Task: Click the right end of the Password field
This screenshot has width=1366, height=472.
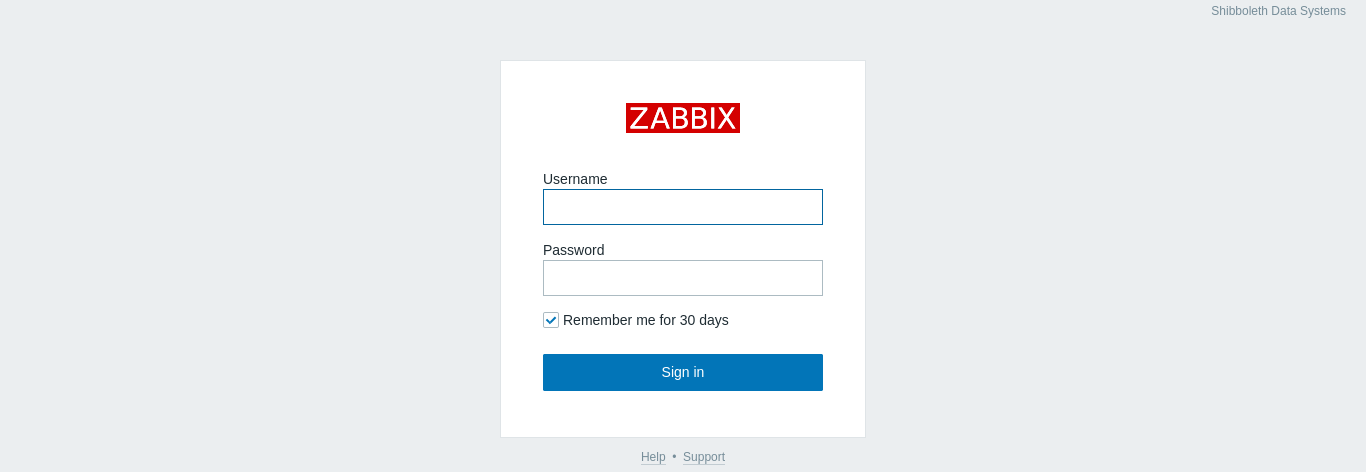Action: [x=814, y=278]
